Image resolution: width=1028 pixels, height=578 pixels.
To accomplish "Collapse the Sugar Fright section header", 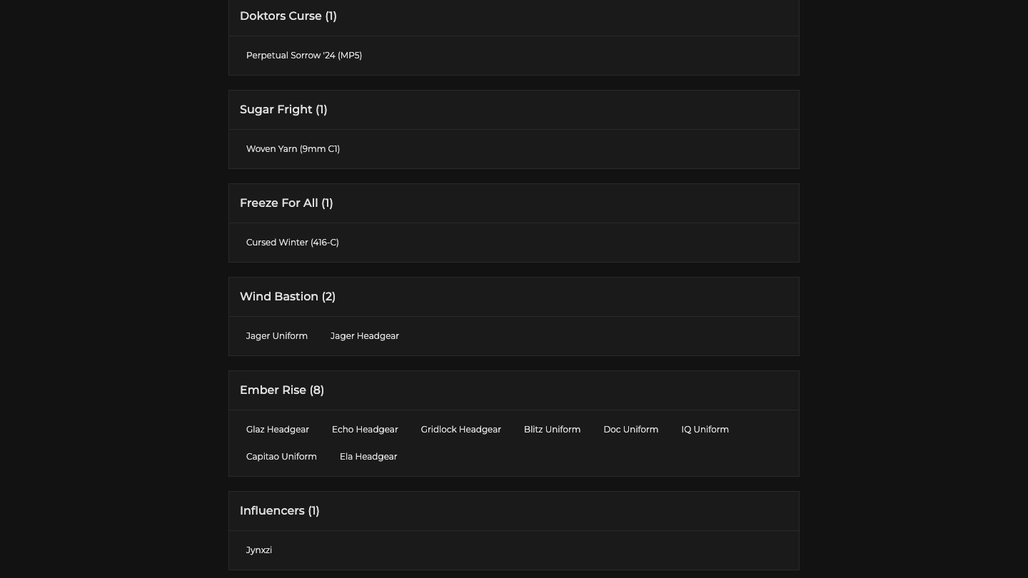I will 513,110.
